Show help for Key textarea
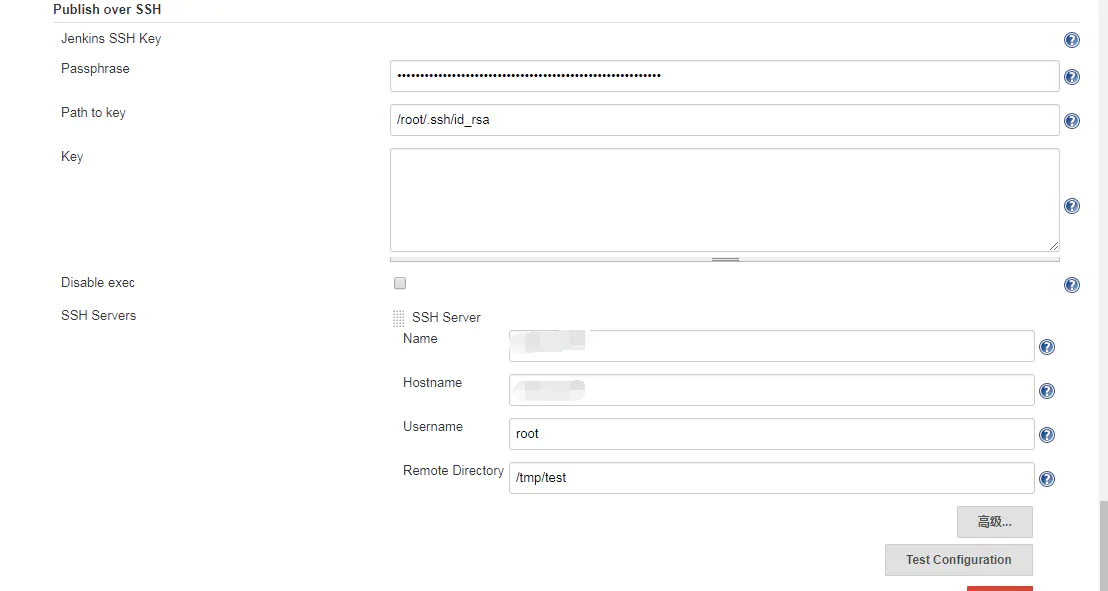Screen dimensions: 1108x591 click(x=1071, y=206)
